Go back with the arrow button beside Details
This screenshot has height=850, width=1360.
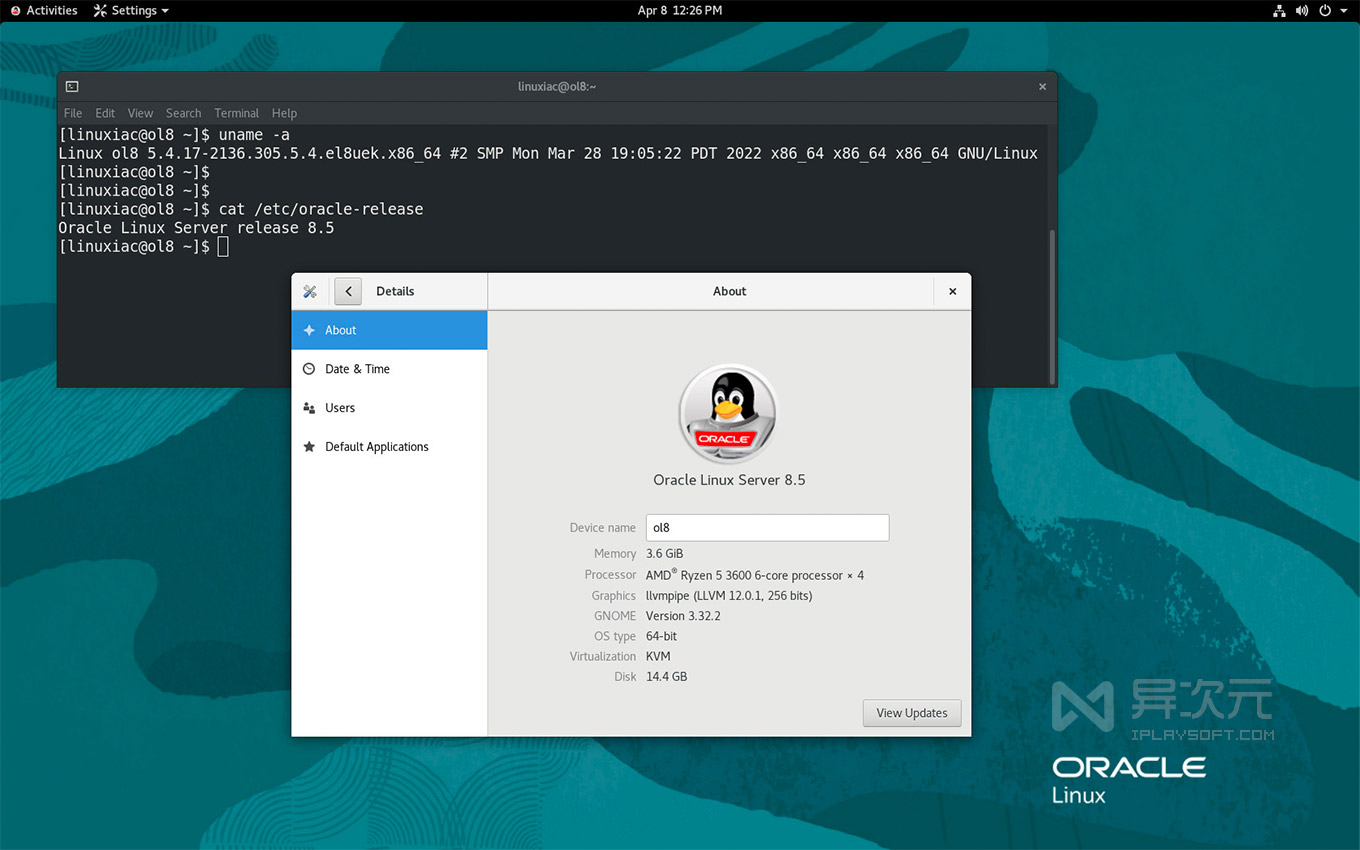348,292
